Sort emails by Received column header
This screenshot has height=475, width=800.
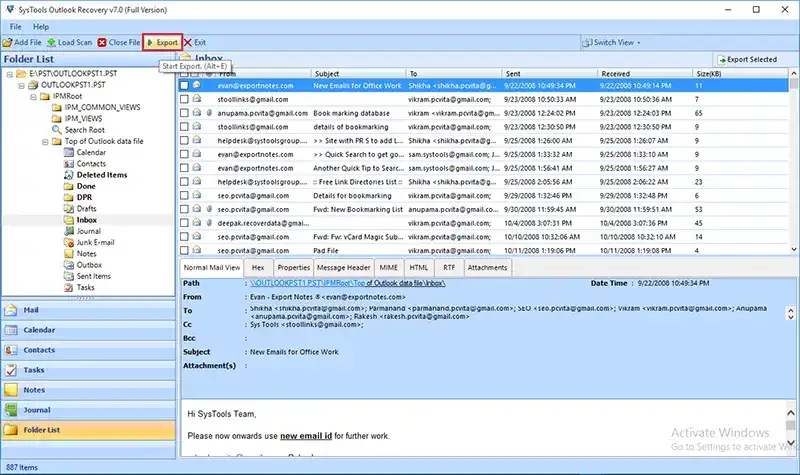[644, 74]
